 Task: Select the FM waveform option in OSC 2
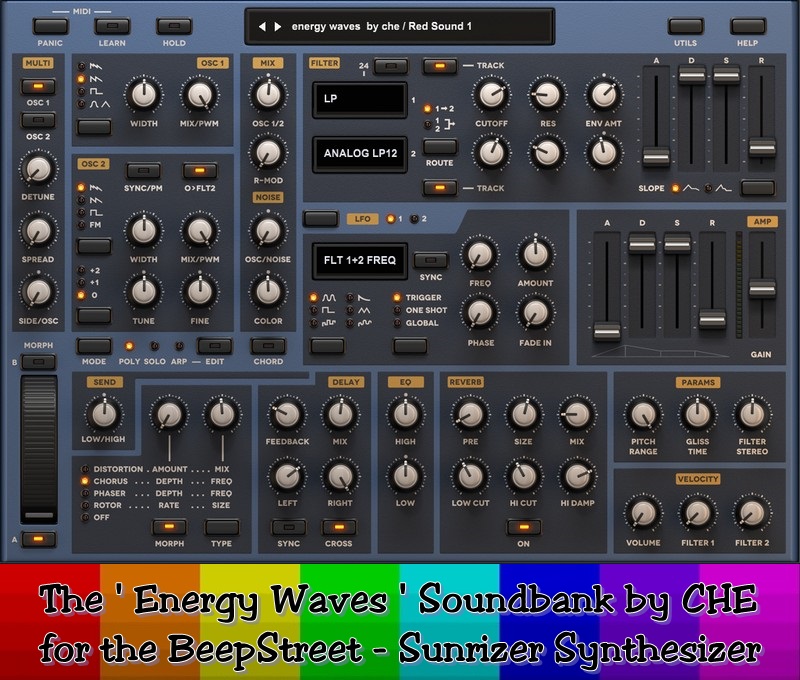click(82, 224)
